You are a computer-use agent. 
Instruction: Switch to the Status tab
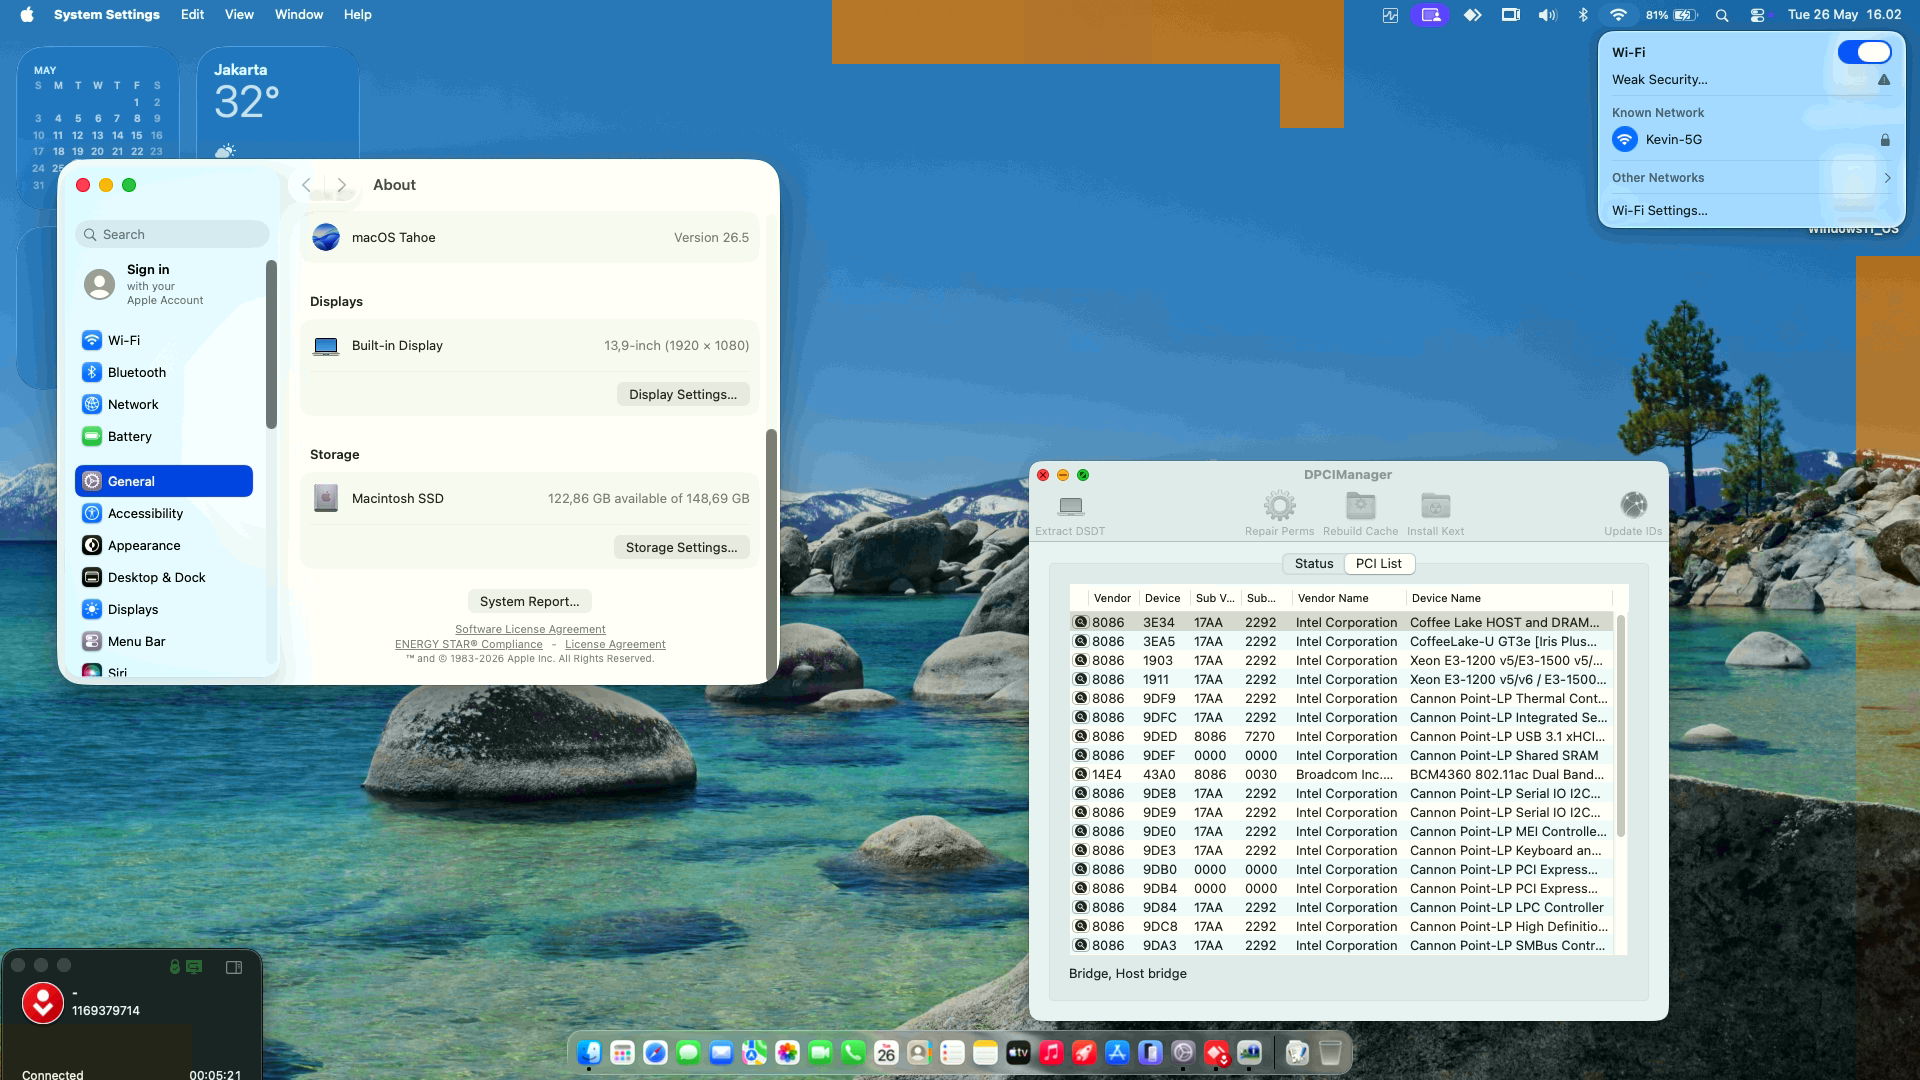coord(1313,564)
